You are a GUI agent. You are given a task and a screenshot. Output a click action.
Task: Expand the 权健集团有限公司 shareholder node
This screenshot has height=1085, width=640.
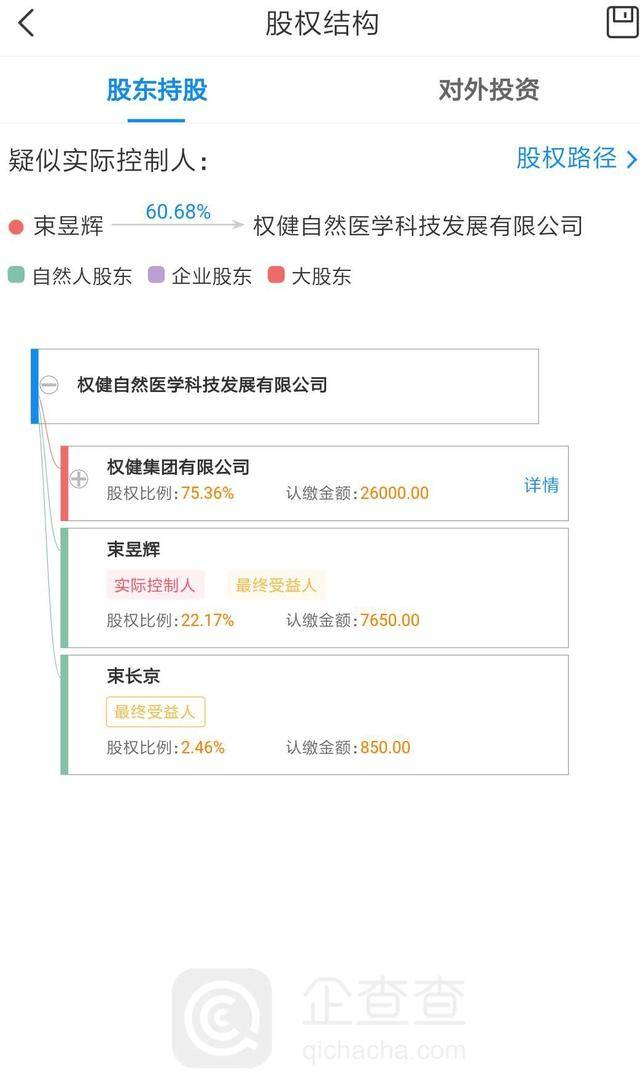tap(78, 477)
